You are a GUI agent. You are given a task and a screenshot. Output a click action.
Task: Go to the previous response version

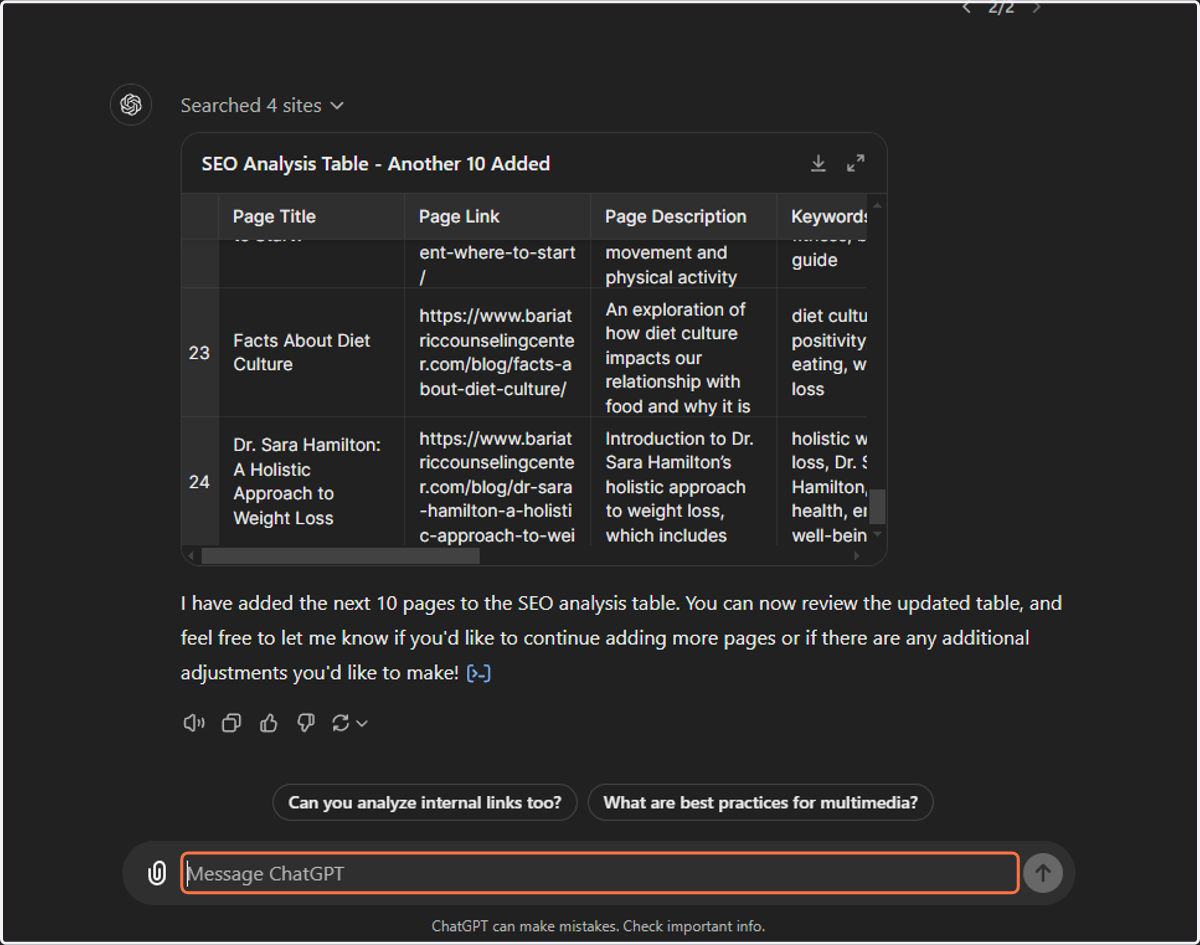coord(966,8)
